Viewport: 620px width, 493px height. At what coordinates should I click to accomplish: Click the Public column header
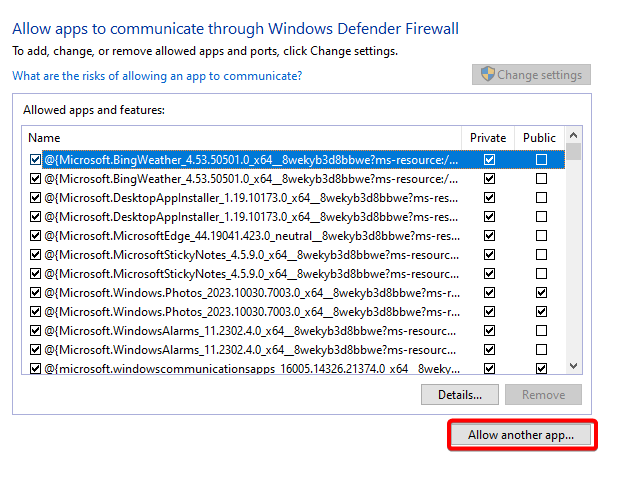[x=539, y=138]
